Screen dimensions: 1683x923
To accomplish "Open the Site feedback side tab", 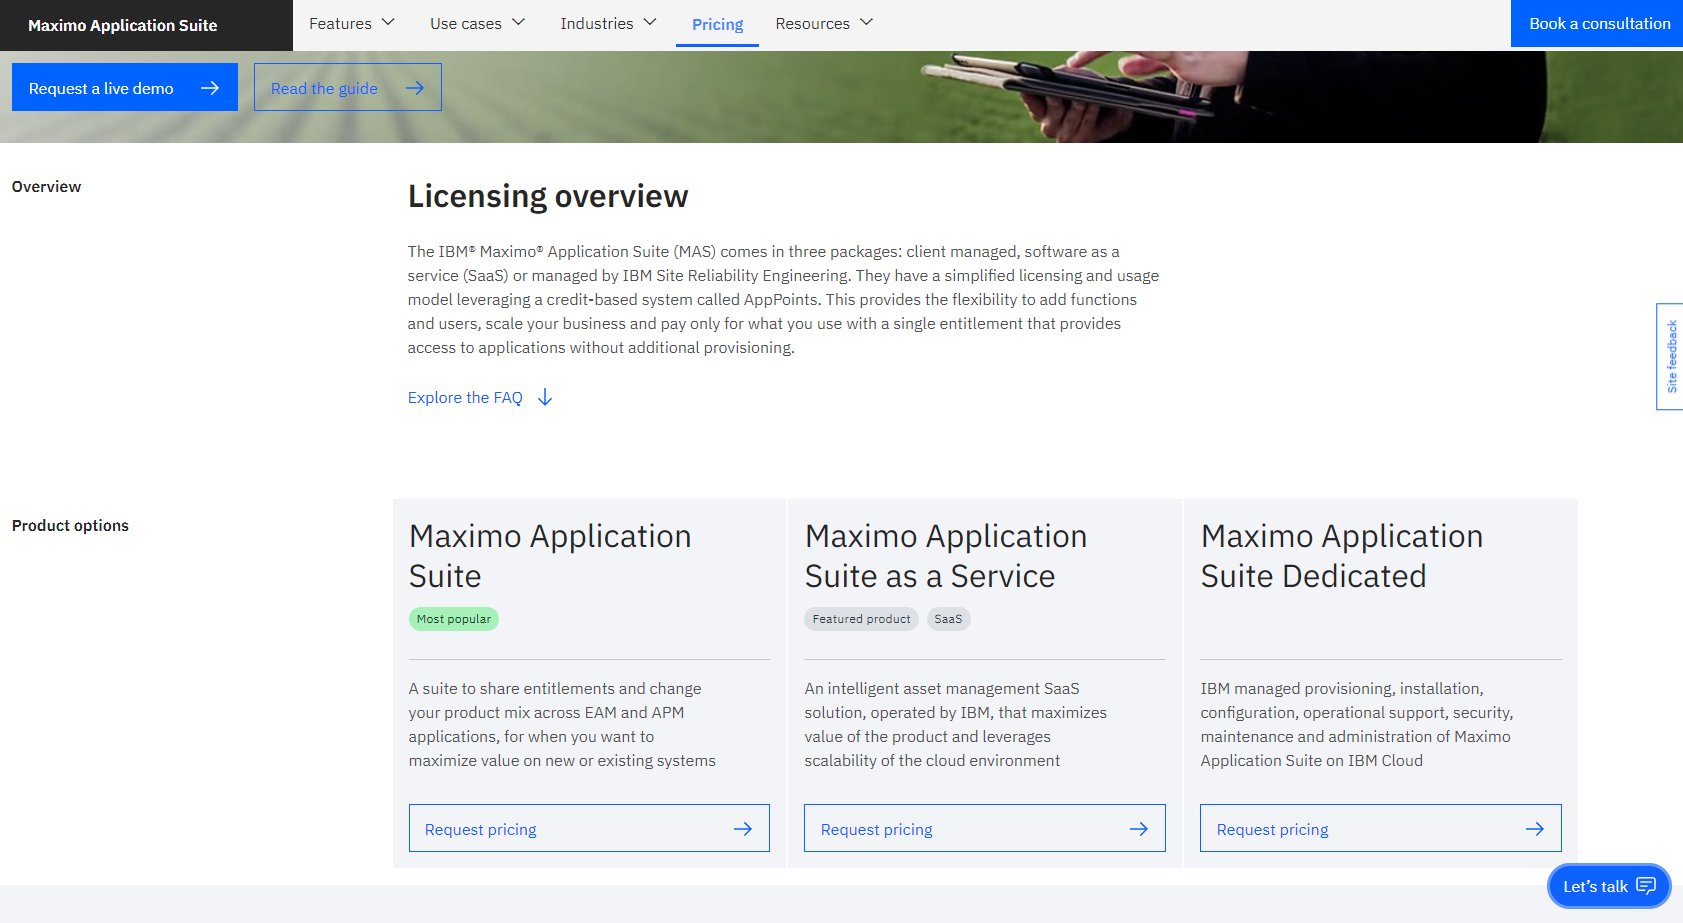I will click(x=1670, y=356).
